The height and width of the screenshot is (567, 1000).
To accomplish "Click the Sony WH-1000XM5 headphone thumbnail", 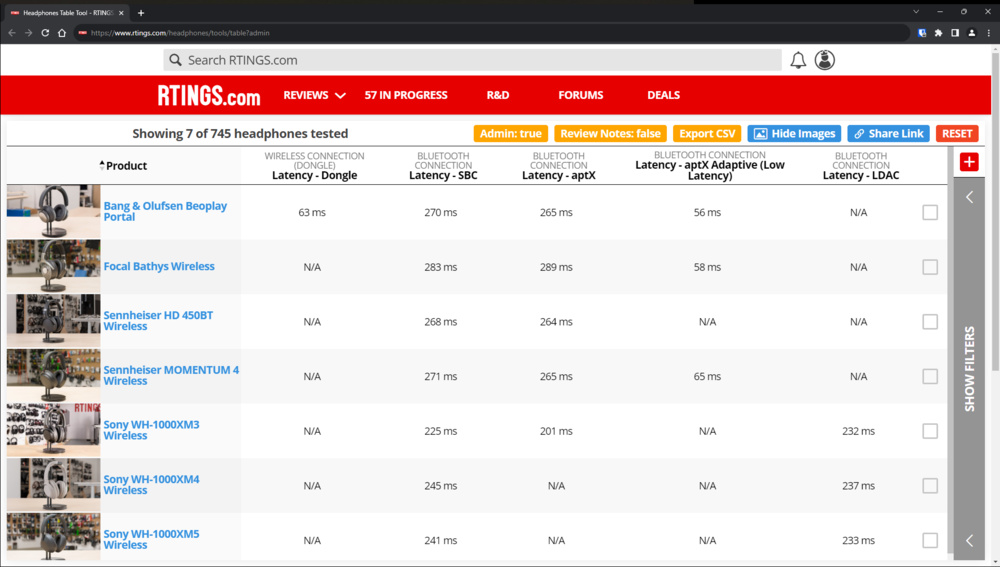I will (x=53, y=540).
